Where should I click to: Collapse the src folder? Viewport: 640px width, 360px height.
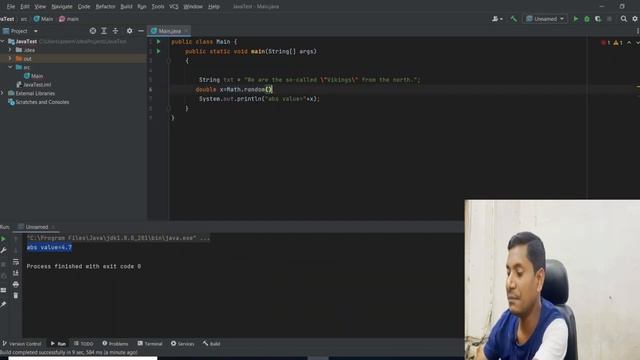(x=10, y=67)
